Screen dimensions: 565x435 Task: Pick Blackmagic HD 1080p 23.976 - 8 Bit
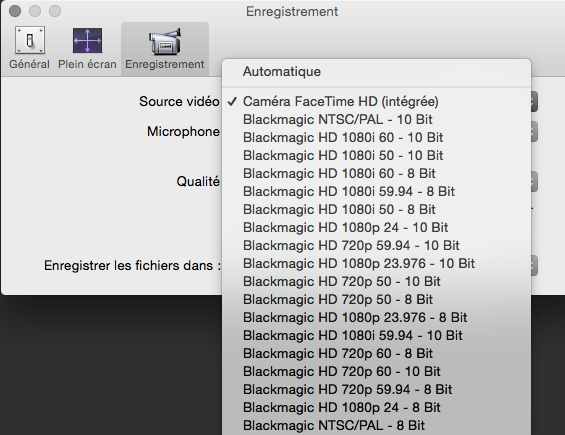click(377, 318)
